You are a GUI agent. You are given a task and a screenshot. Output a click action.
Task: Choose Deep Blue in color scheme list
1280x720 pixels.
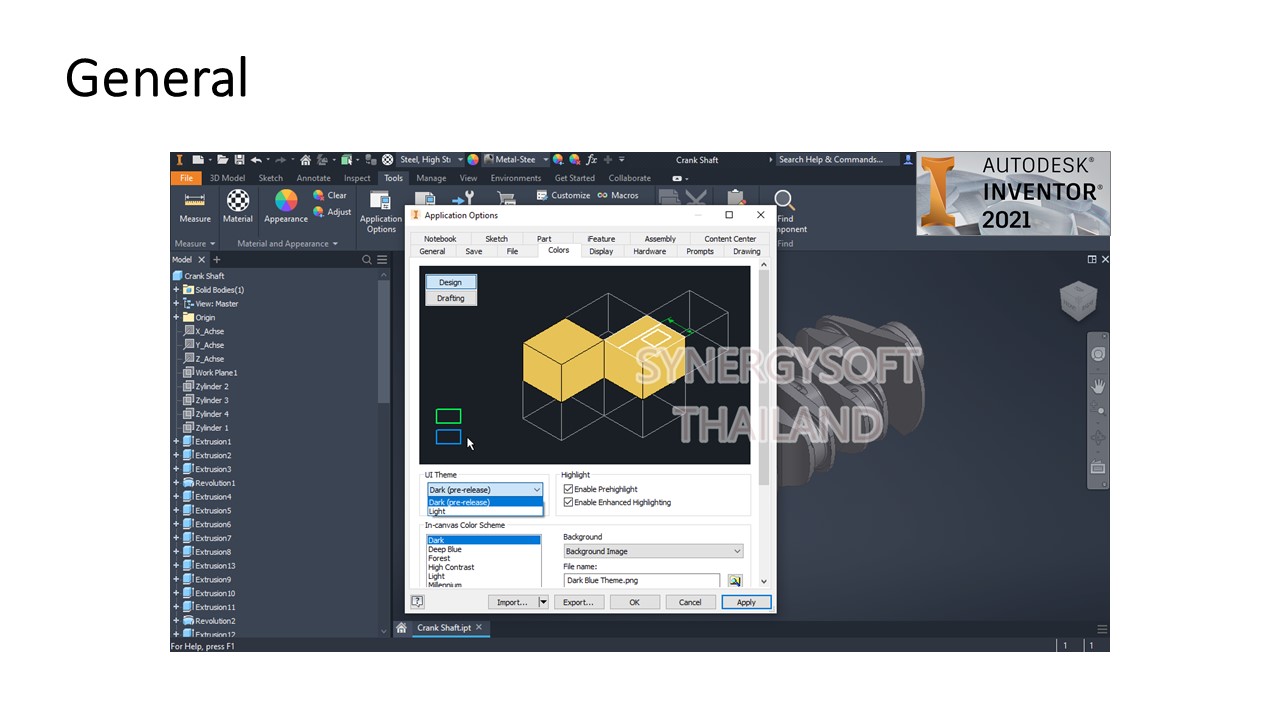[x=445, y=549]
